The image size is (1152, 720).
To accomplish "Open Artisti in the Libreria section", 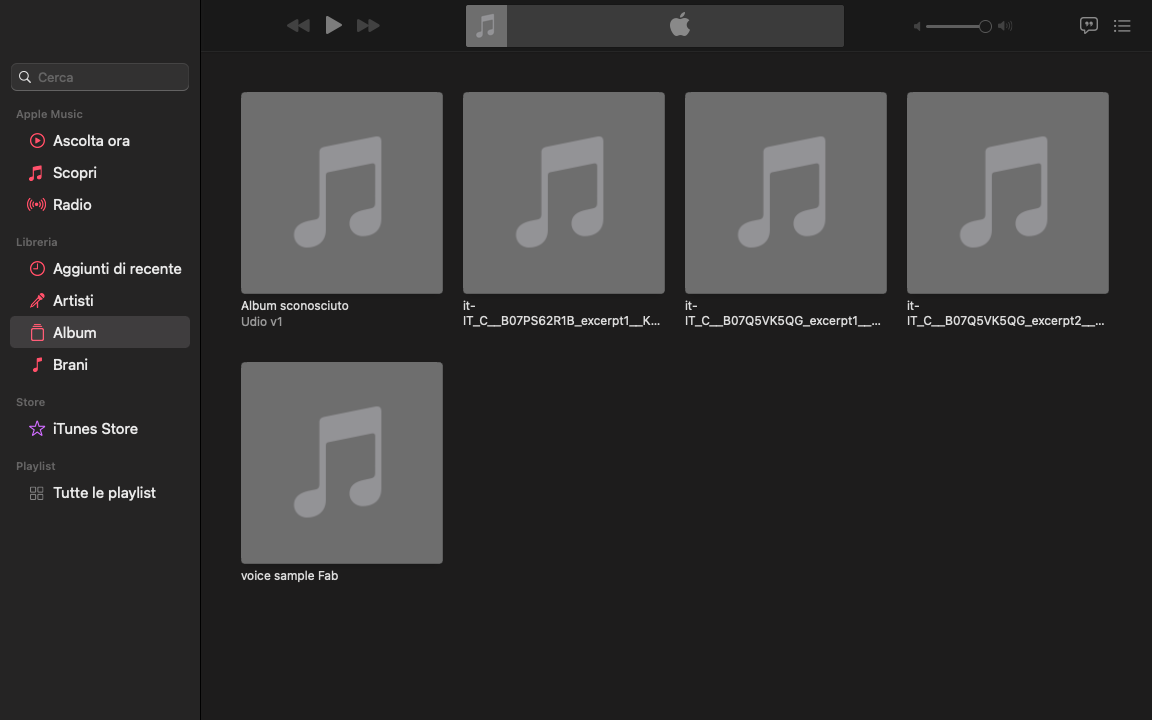I will (x=74, y=300).
